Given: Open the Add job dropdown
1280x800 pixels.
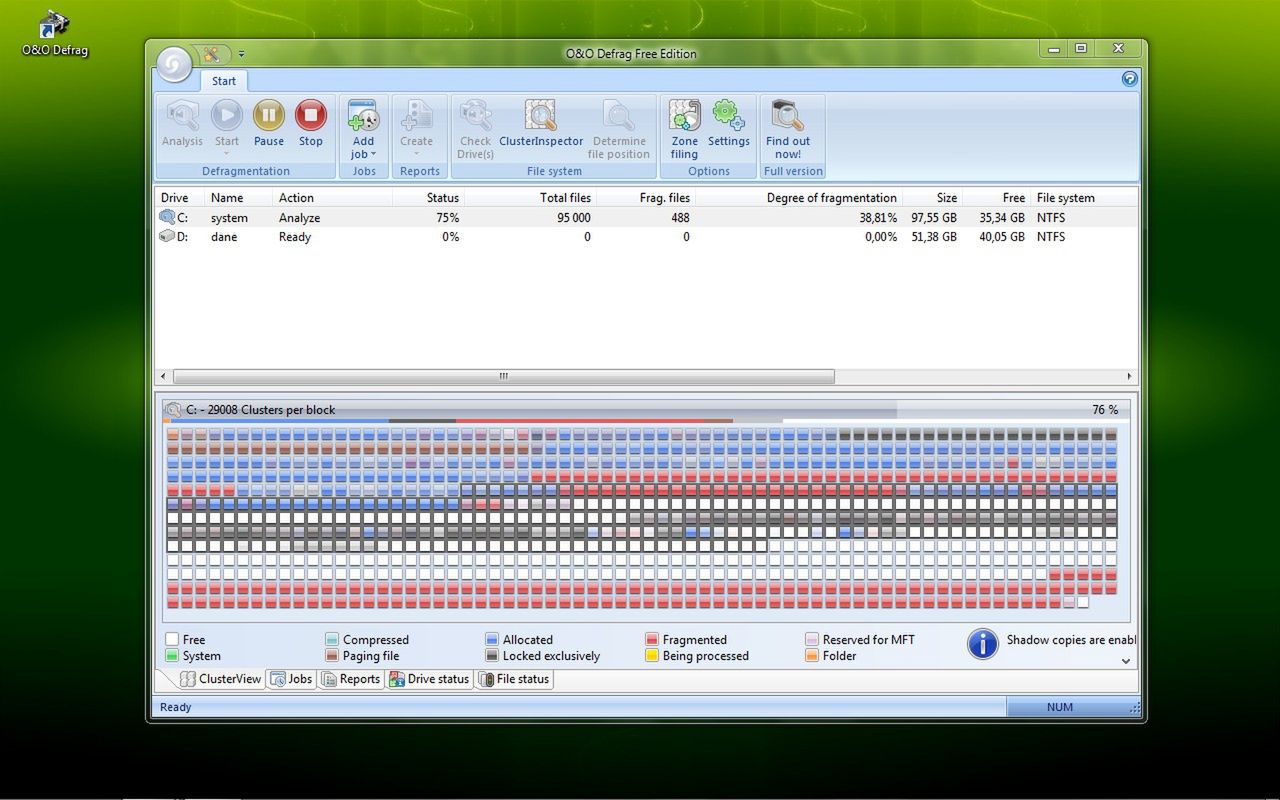Looking at the screenshot, I should pyautogui.click(x=363, y=130).
